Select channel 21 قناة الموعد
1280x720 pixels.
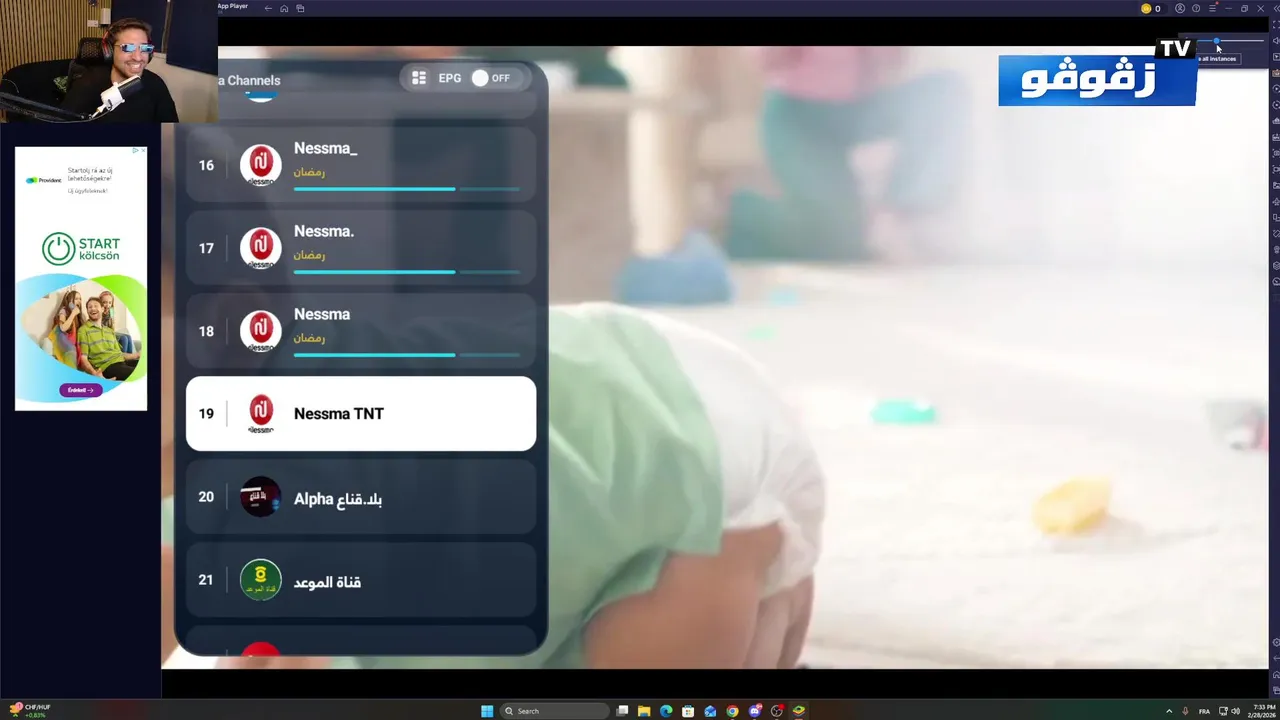361,580
